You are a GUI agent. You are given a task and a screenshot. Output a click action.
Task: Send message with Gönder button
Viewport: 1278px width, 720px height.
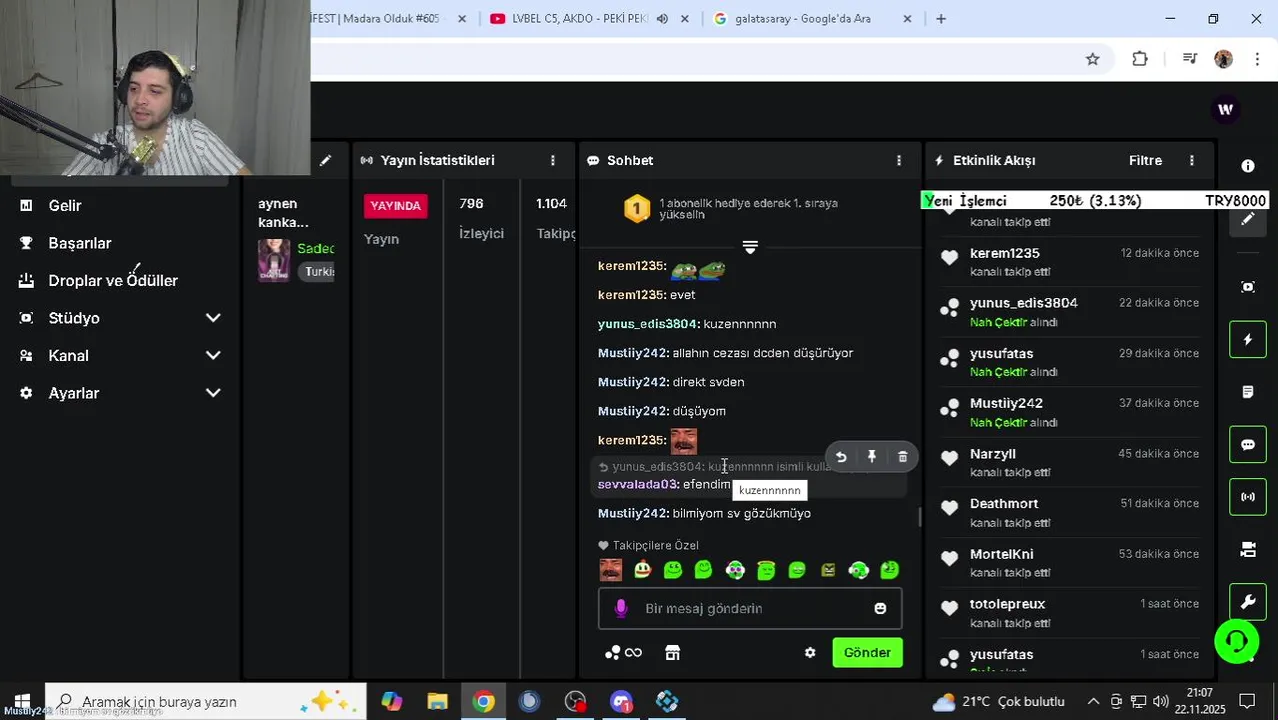tap(867, 653)
